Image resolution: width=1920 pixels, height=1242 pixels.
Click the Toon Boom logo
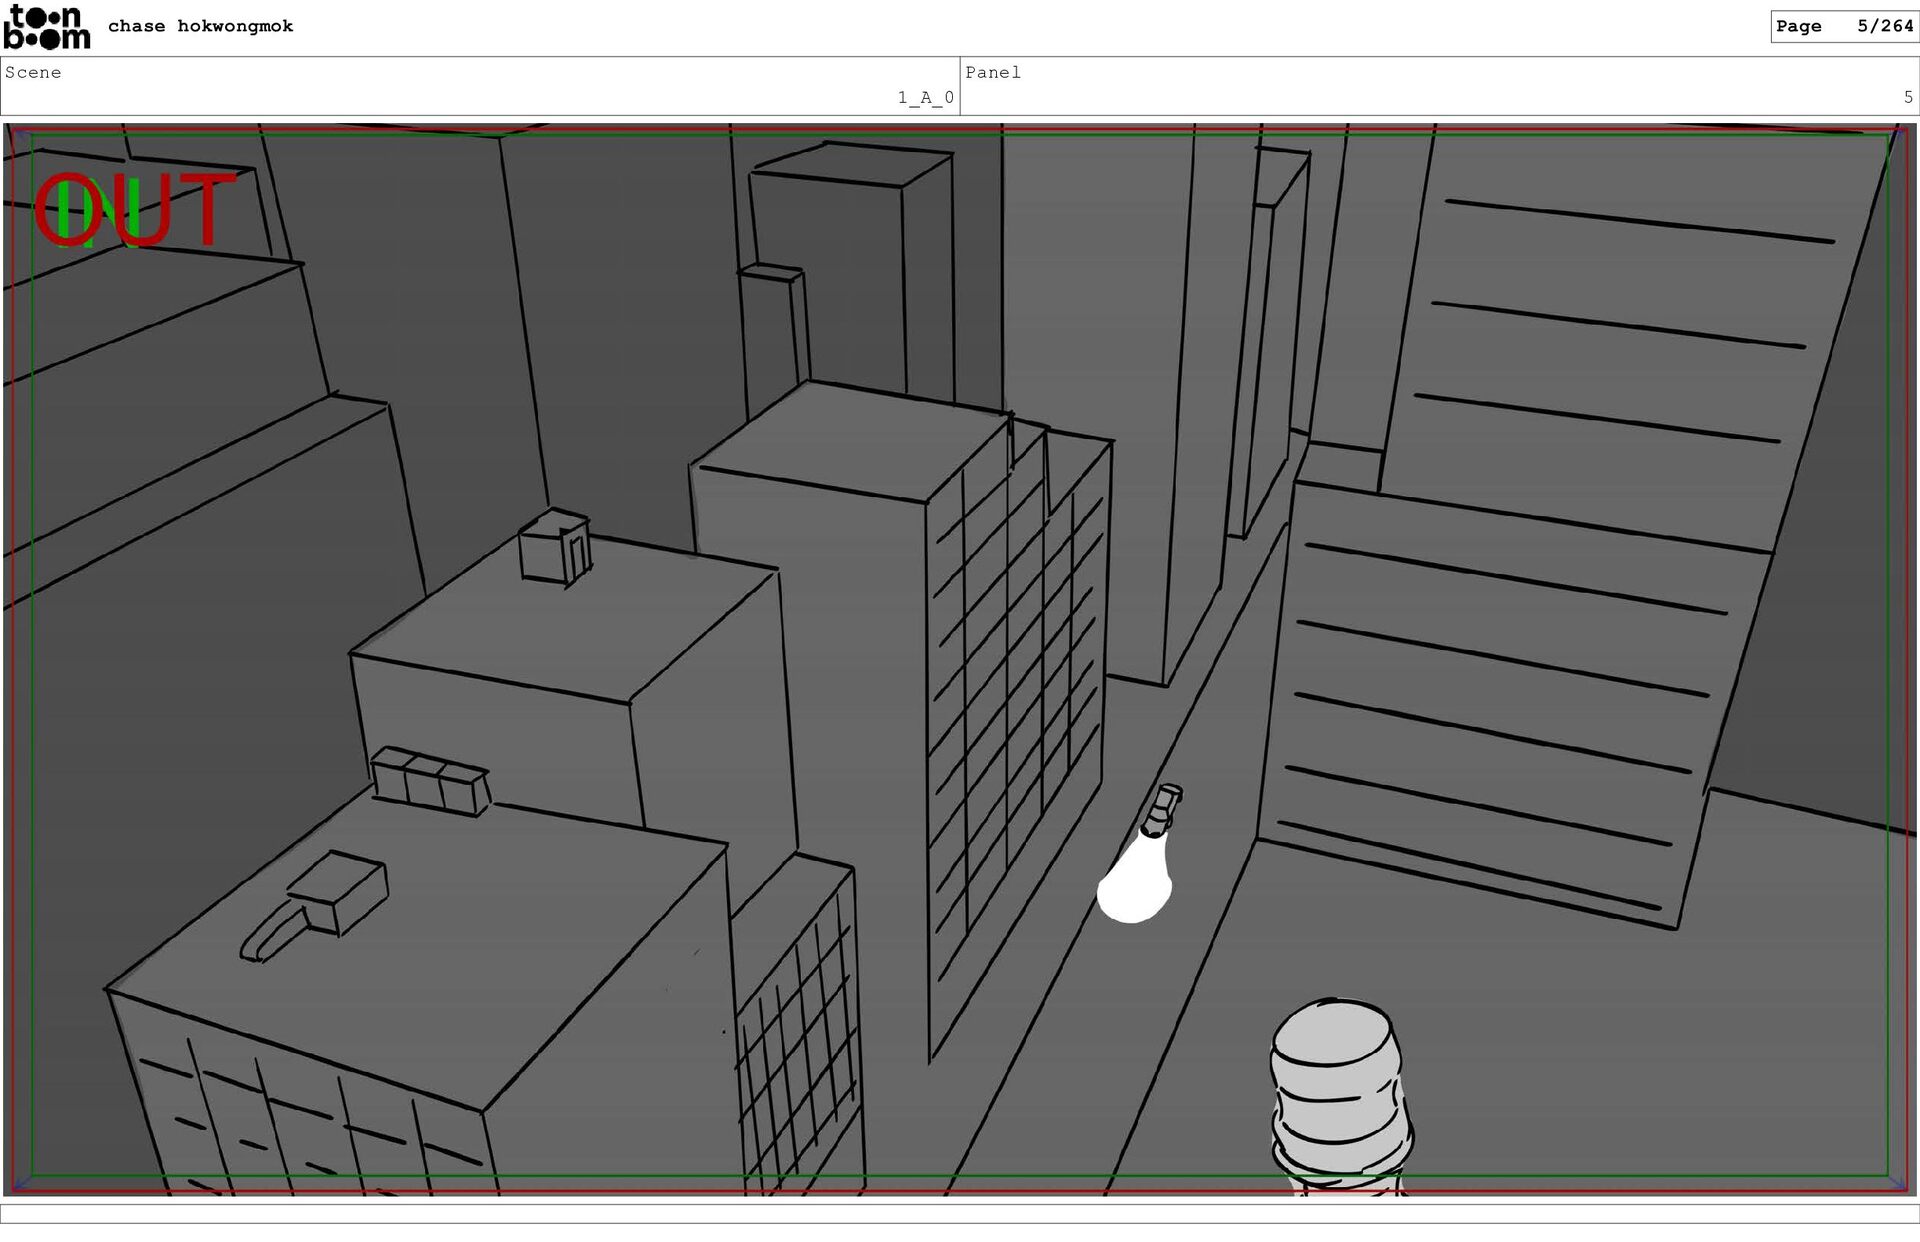(x=46, y=27)
